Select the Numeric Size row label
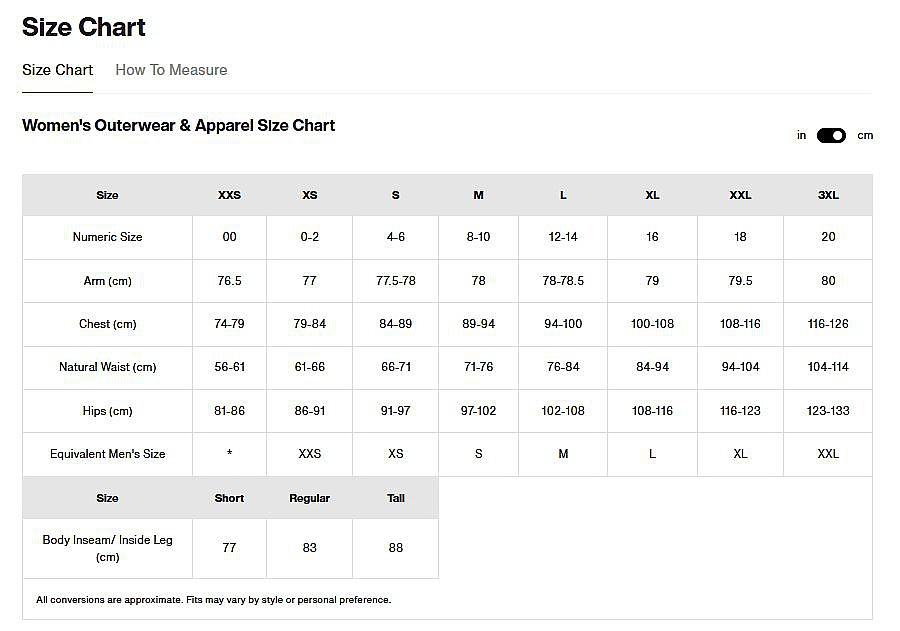Screen dimensions: 900x631 [107, 237]
